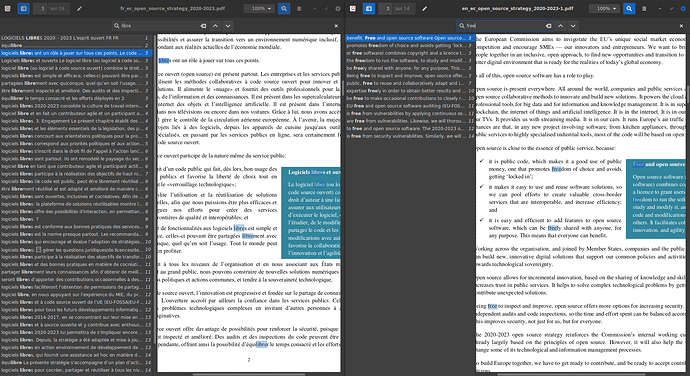The height and width of the screenshot is (376, 690).
Task: Select result 'Being free to inspect and improve'
Action: point(409,76)
